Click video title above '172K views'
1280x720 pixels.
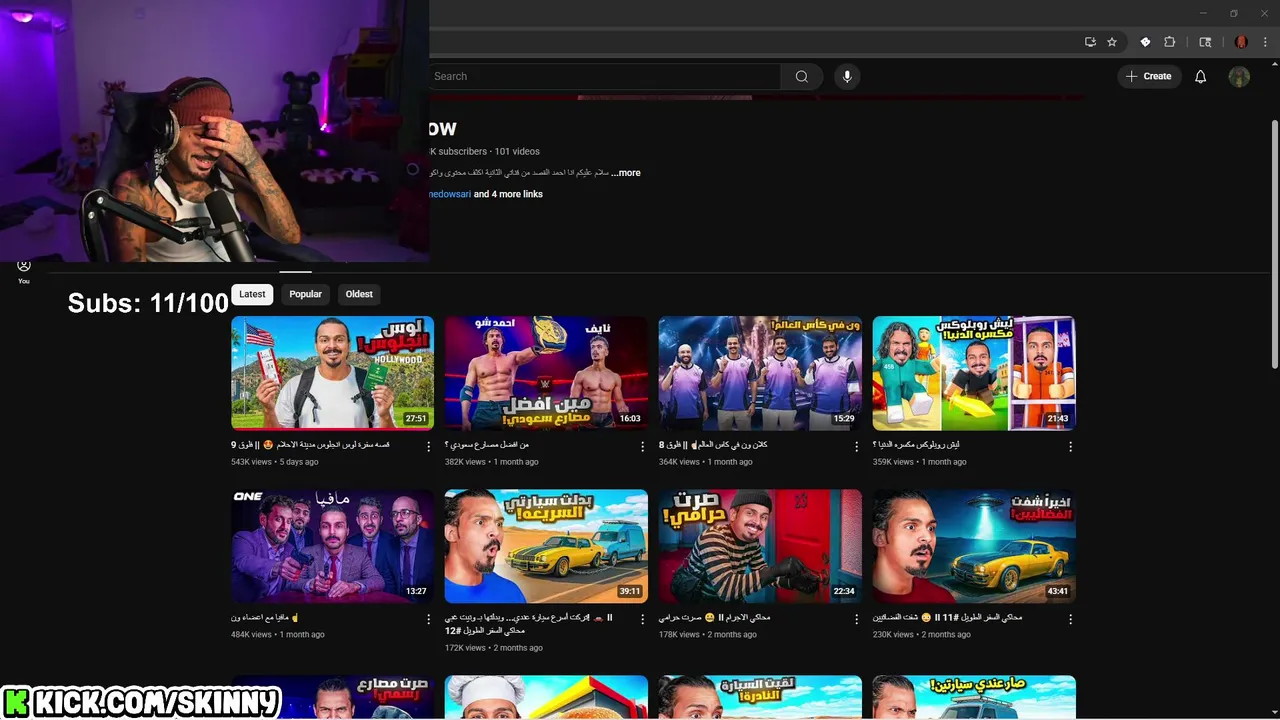tap(529, 624)
